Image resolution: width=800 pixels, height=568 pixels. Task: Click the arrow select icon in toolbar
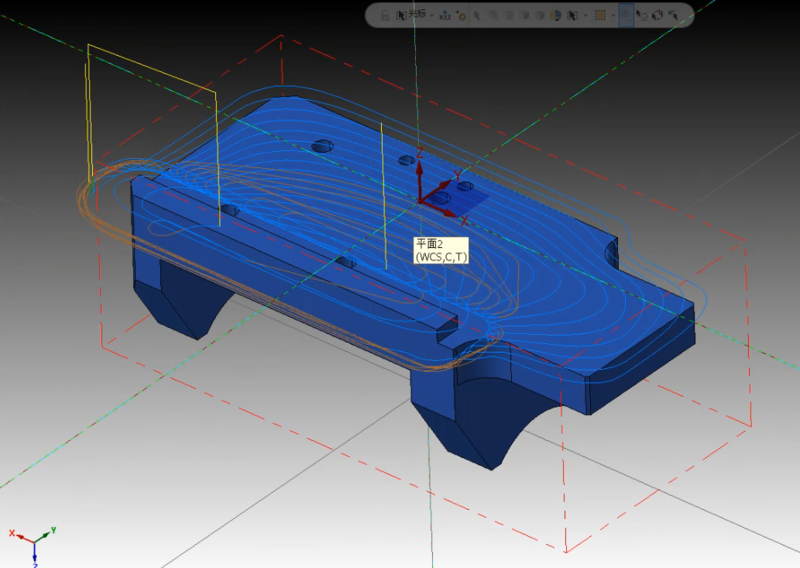477,15
